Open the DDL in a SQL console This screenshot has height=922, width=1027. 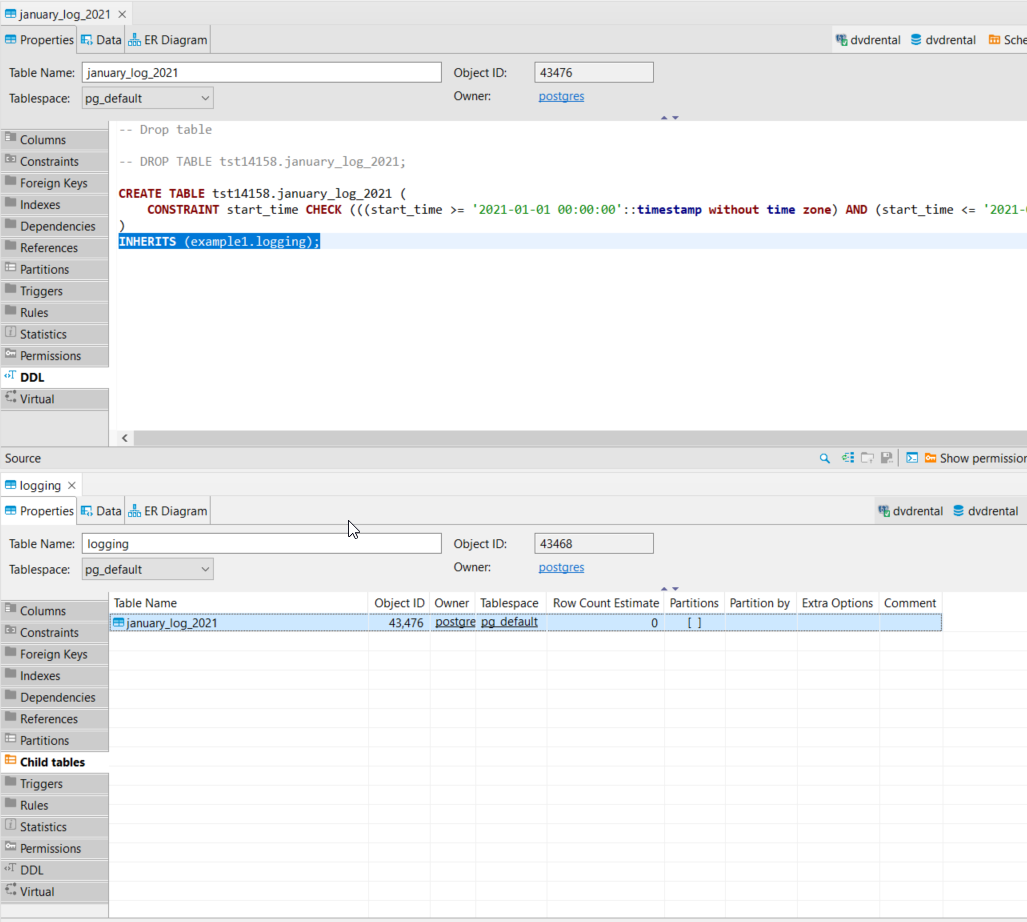pyautogui.click(x=912, y=457)
